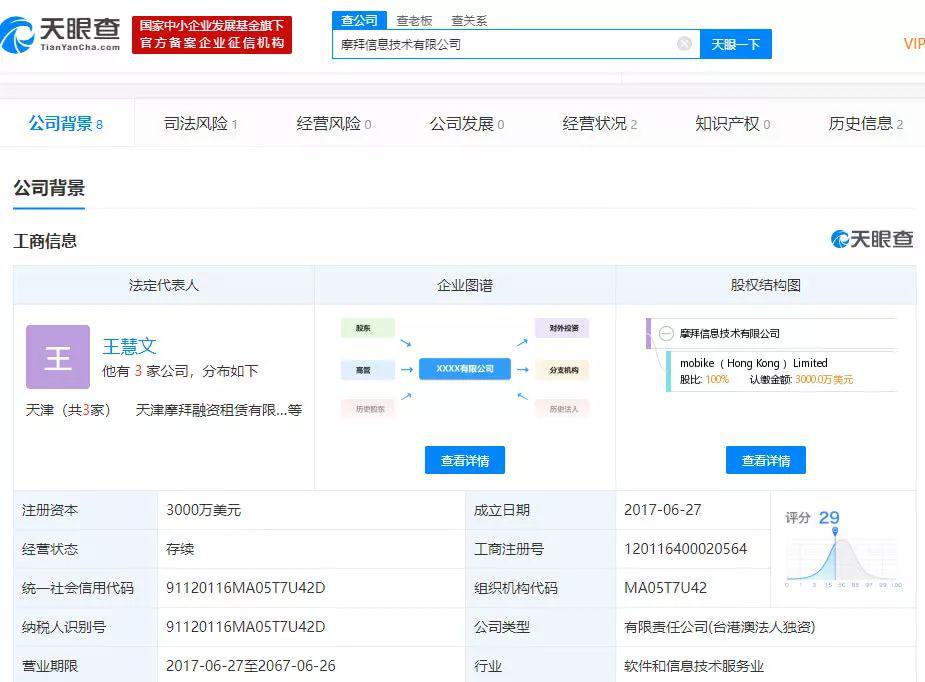Click 查看详情 under 股权结构图
The height and width of the screenshot is (682, 925).
pyautogui.click(x=766, y=460)
